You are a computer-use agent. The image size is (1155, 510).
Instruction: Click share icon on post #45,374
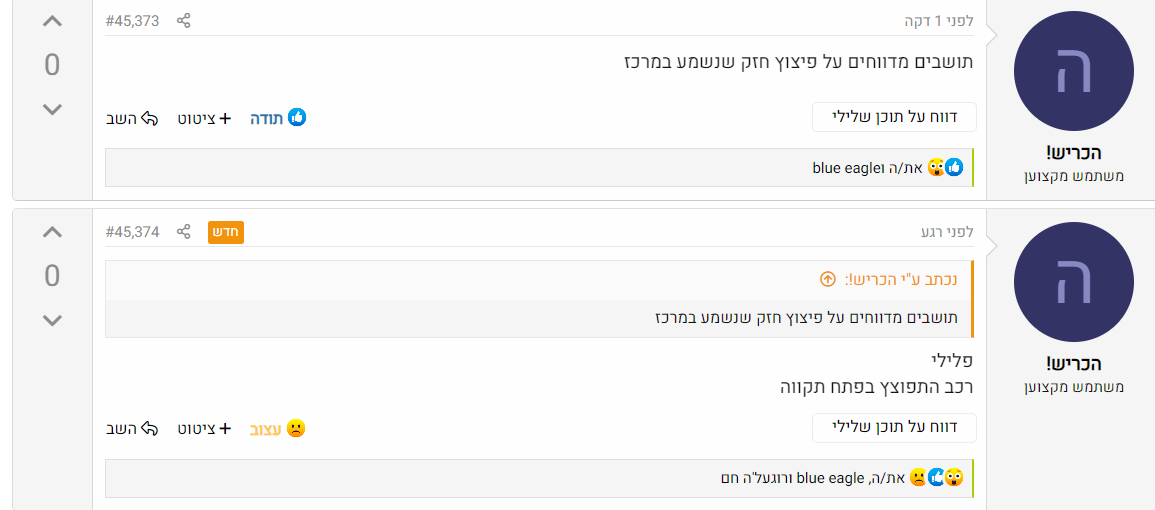tap(183, 232)
